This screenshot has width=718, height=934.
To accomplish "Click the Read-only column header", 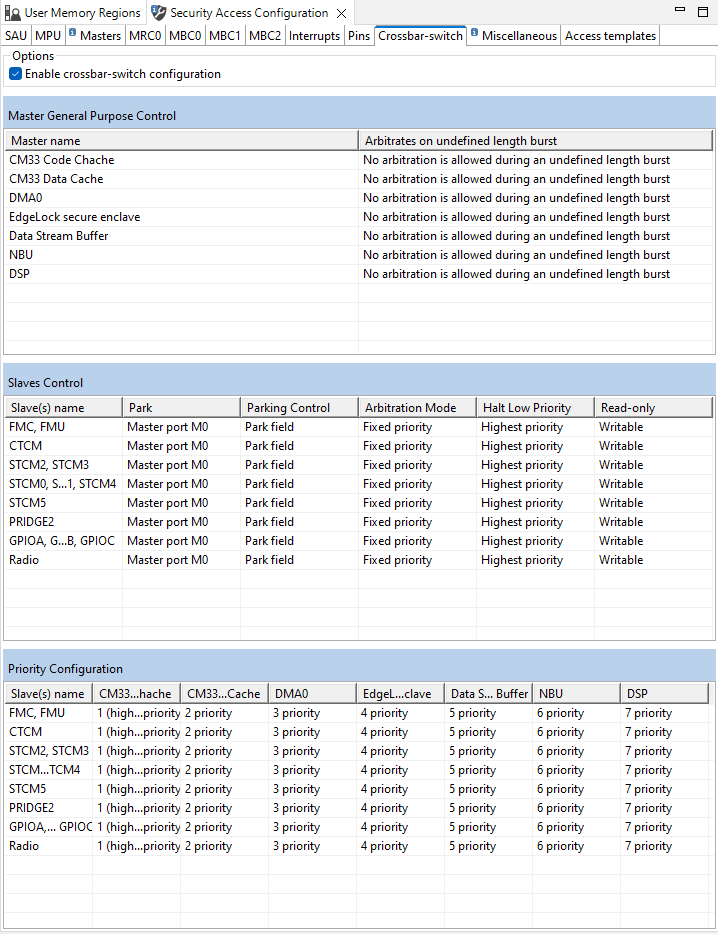I will coord(653,407).
